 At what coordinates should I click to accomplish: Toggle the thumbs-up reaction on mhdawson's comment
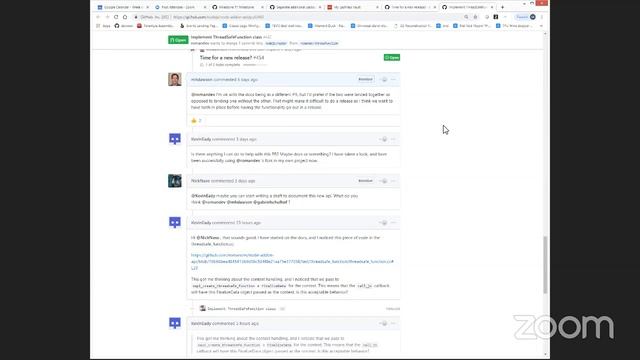tap(196, 120)
